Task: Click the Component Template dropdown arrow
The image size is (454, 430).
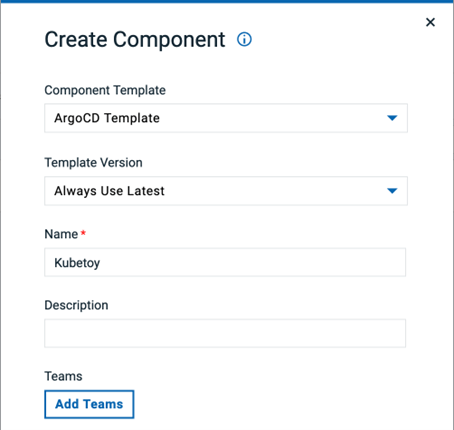Action: click(x=392, y=118)
